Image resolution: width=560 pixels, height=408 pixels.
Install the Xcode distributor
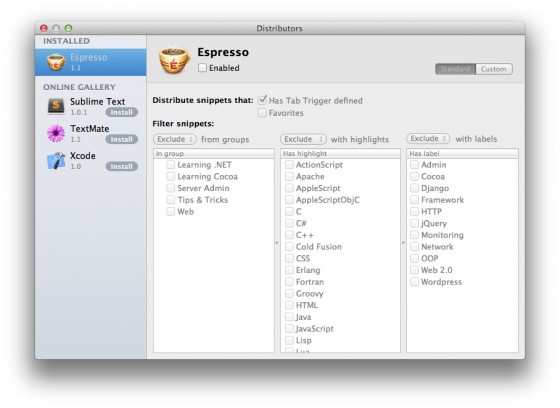coord(121,166)
